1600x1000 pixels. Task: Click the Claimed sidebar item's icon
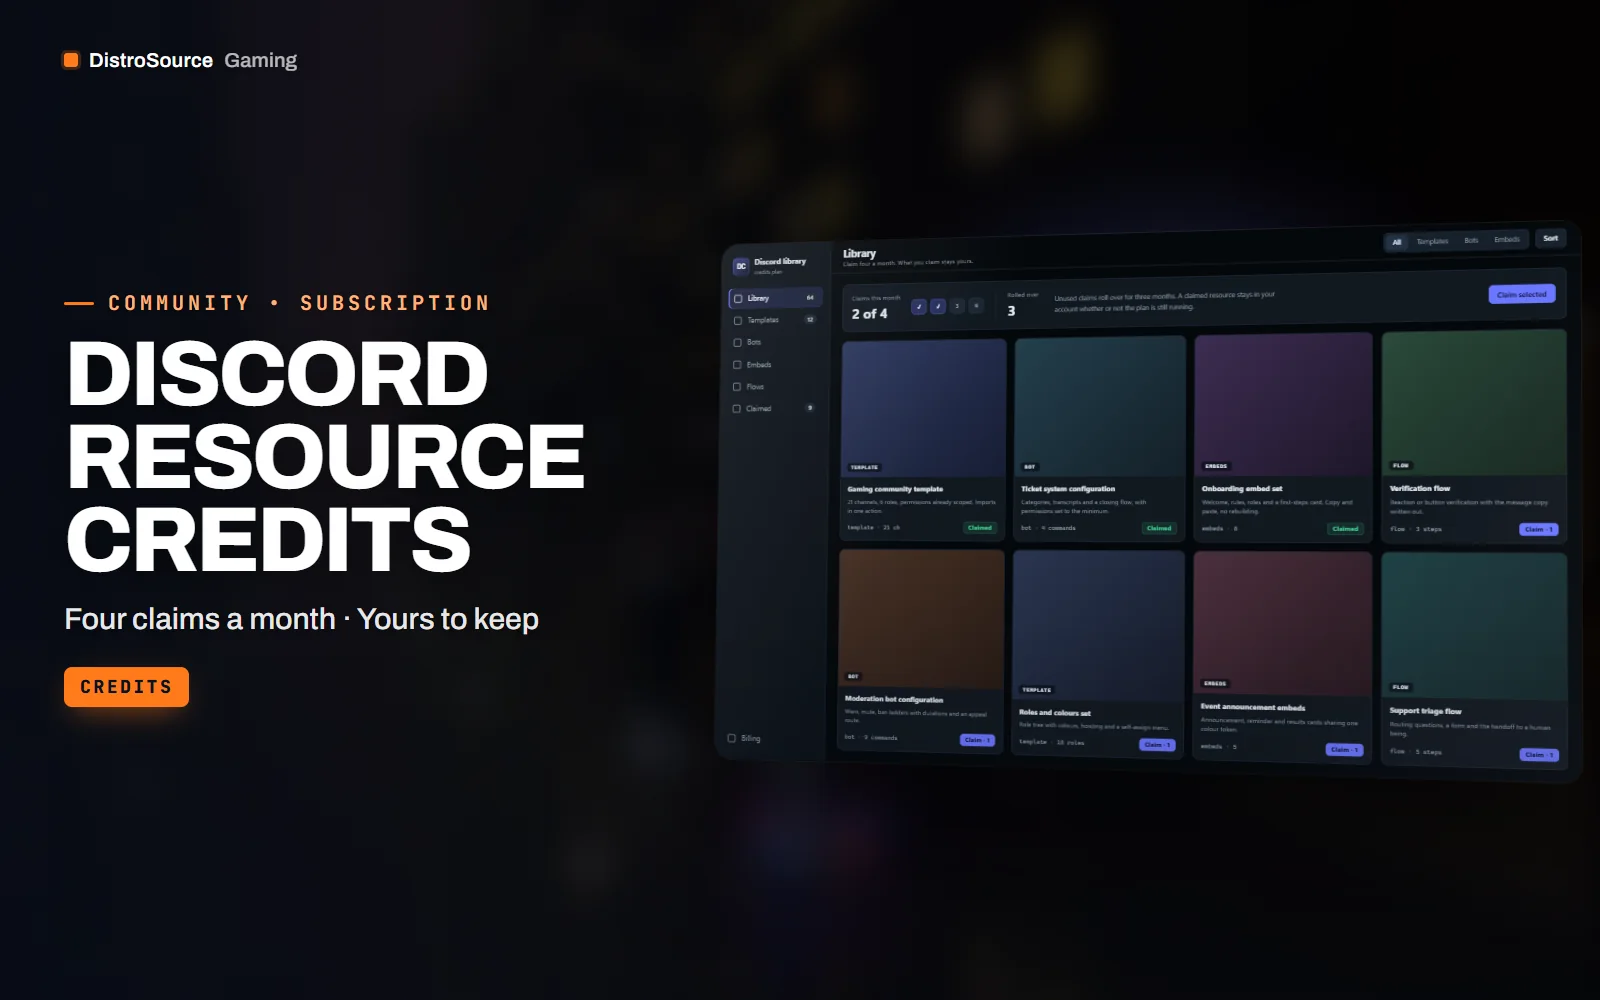737,409
